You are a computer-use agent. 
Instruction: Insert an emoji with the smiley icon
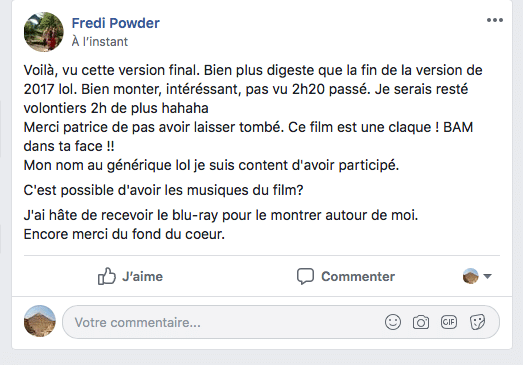pos(393,322)
